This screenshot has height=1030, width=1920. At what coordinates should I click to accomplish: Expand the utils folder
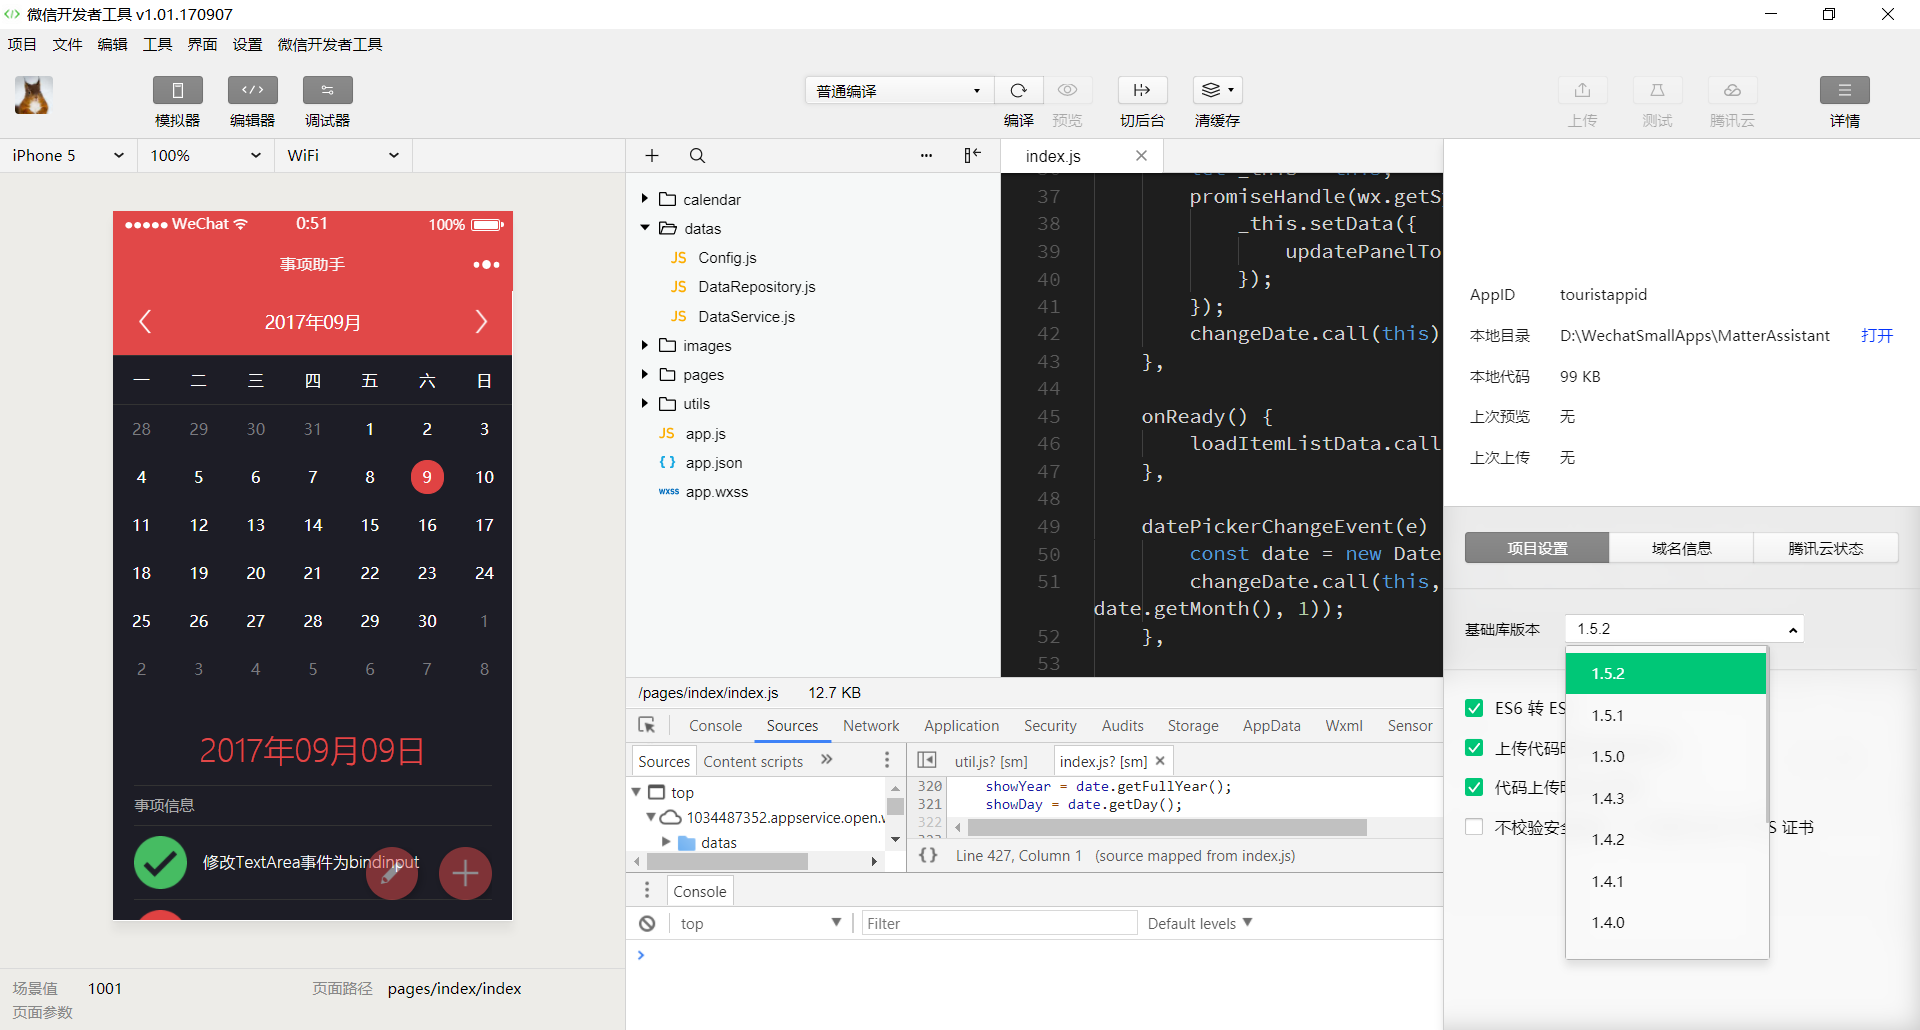[645, 403]
